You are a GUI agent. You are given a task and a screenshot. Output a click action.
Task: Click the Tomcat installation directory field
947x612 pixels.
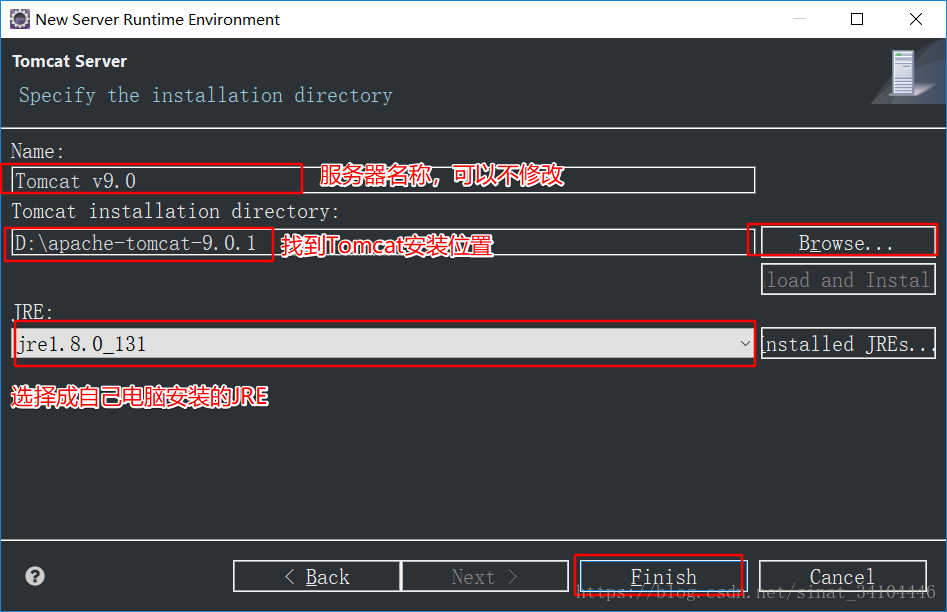[383, 242]
